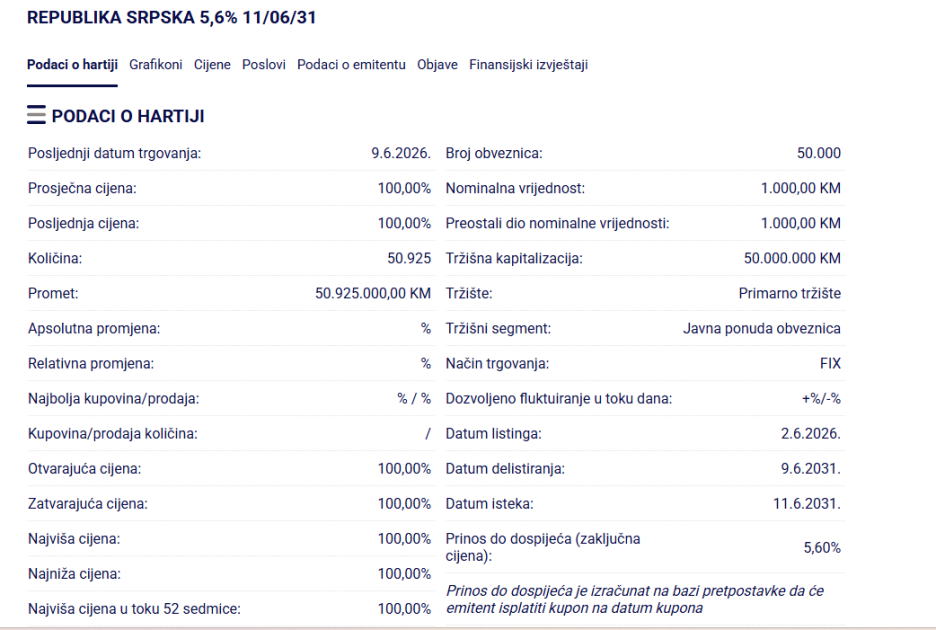
Task: Click the Posljednja cijena value 100,00%
Action: click(404, 223)
